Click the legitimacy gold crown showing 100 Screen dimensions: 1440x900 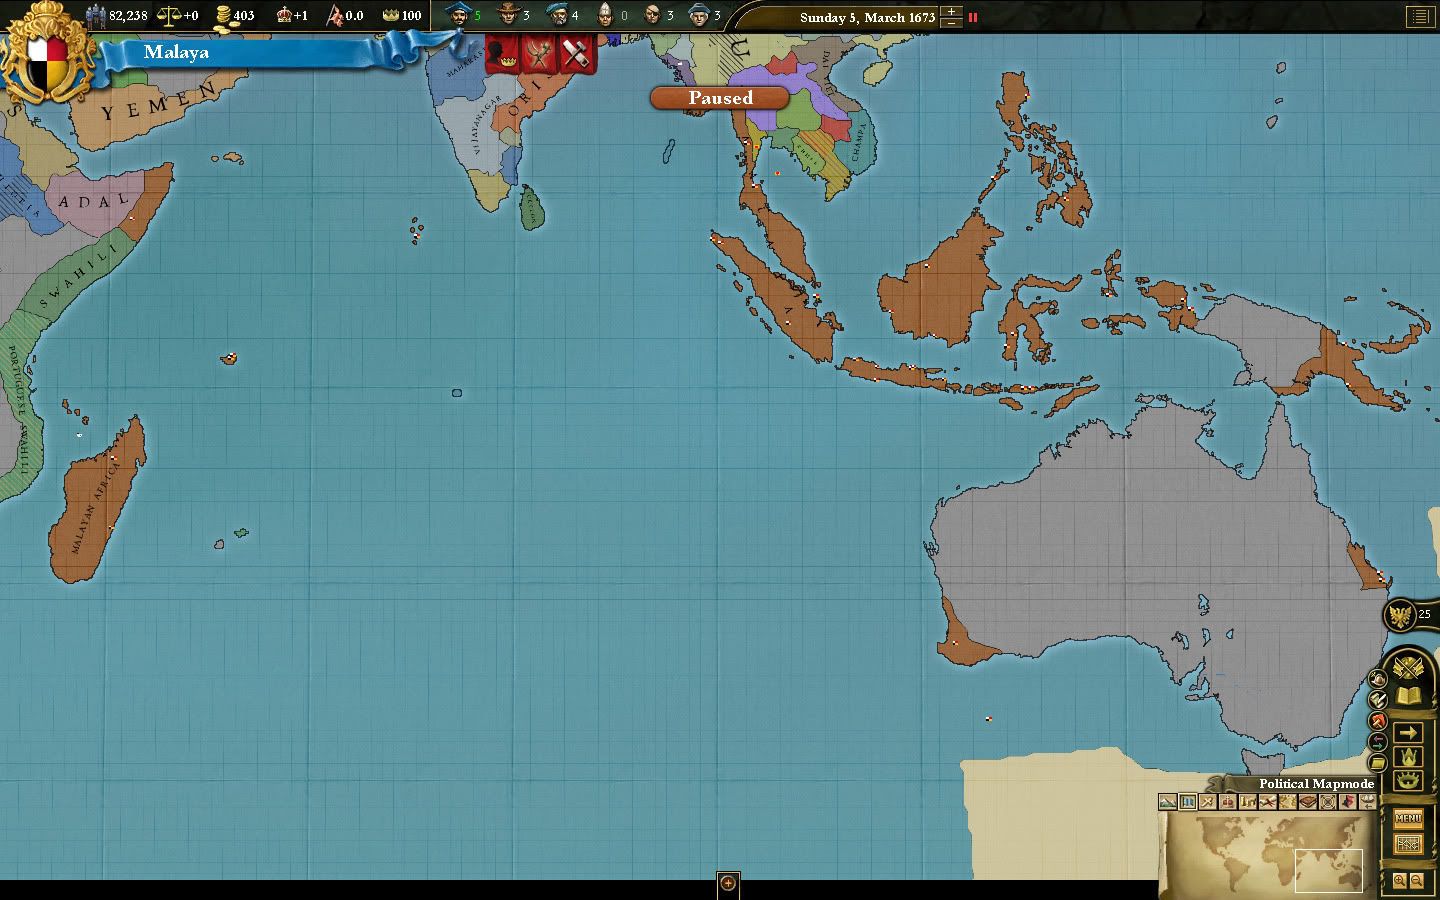[390, 16]
